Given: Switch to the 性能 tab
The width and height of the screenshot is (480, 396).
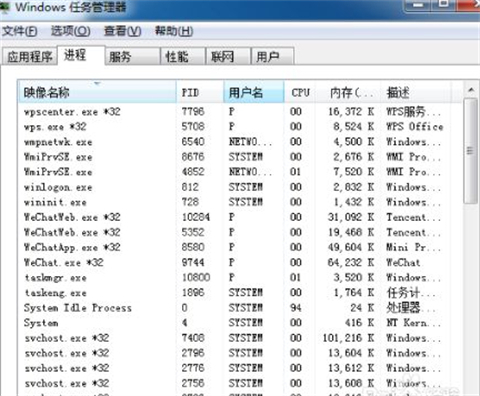Looking at the screenshot, I should pos(183,56).
